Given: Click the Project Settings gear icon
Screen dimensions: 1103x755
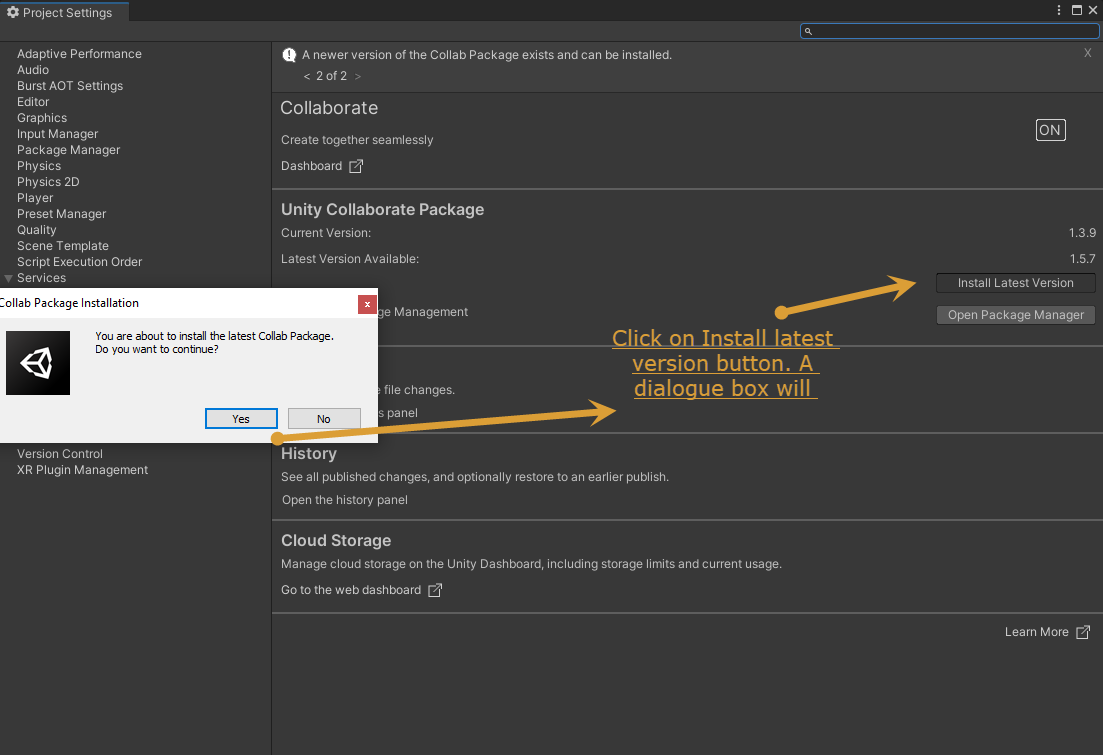Looking at the screenshot, I should coord(13,12).
